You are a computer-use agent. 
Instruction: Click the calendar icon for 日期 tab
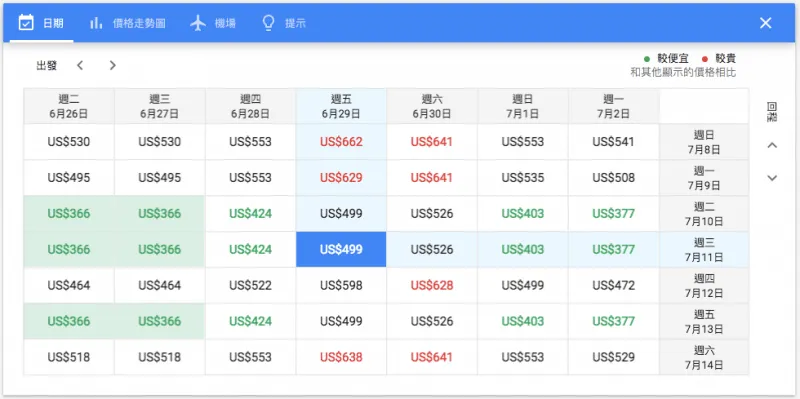point(26,23)
